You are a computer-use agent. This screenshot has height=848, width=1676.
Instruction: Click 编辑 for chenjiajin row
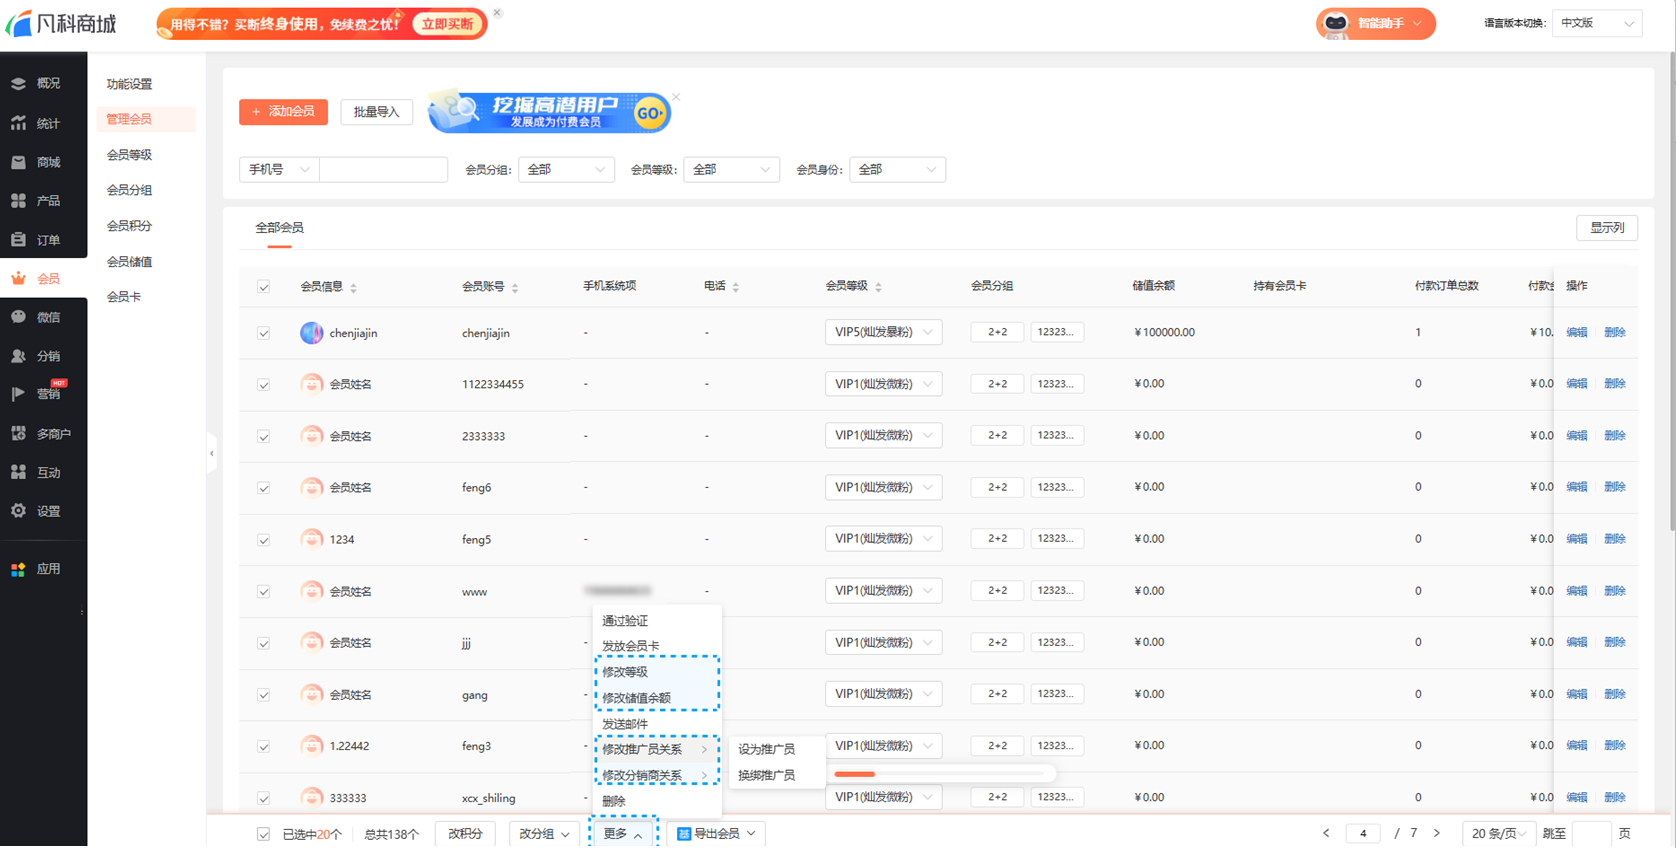pos(1577,333)
